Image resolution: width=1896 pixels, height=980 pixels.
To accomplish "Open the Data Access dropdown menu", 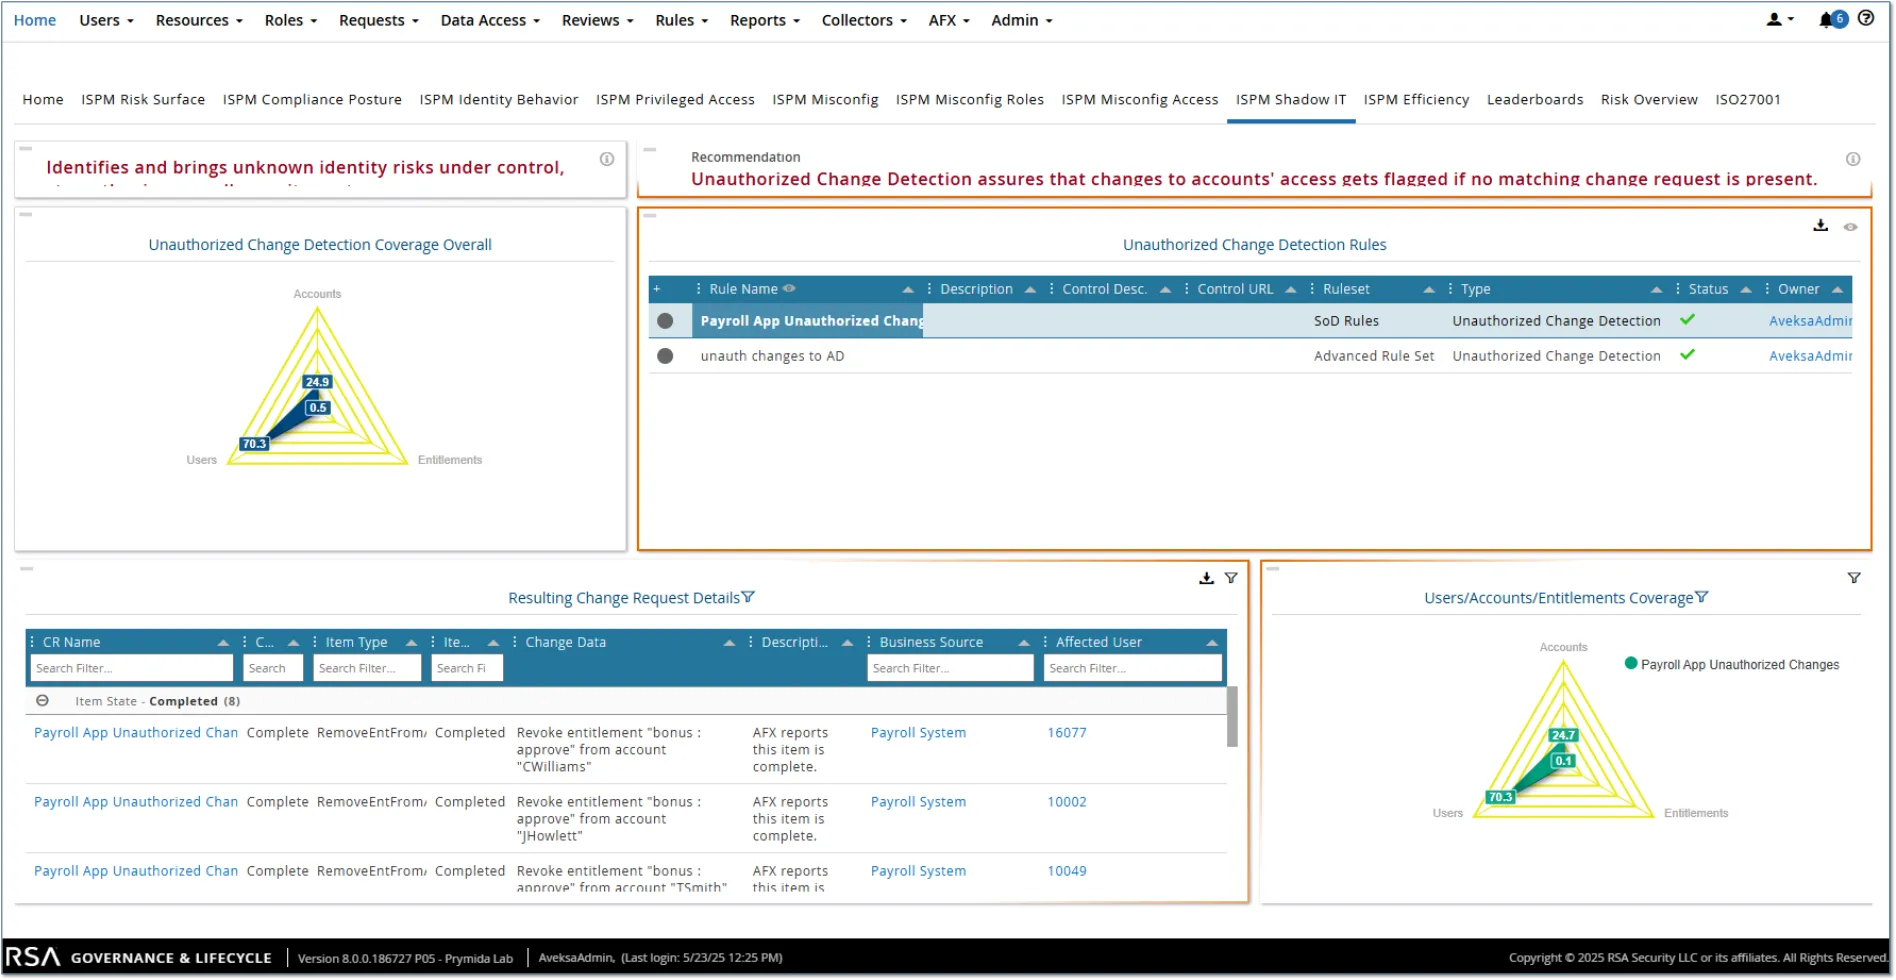I will [490, 20].
